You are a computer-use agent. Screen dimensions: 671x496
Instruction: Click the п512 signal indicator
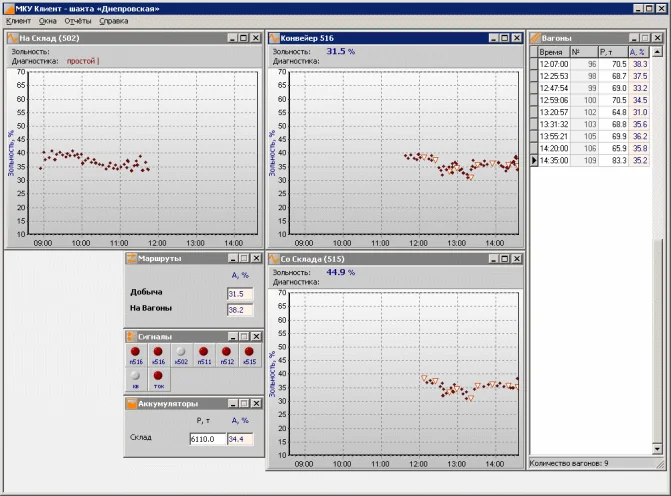click(x=227, y=353)
